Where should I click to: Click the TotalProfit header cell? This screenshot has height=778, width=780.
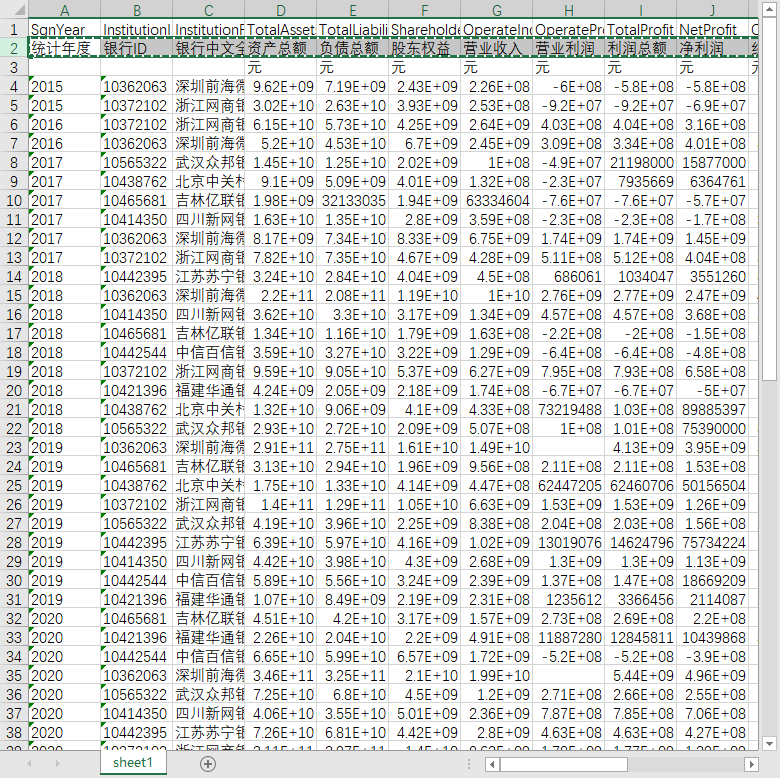(641, 29)
